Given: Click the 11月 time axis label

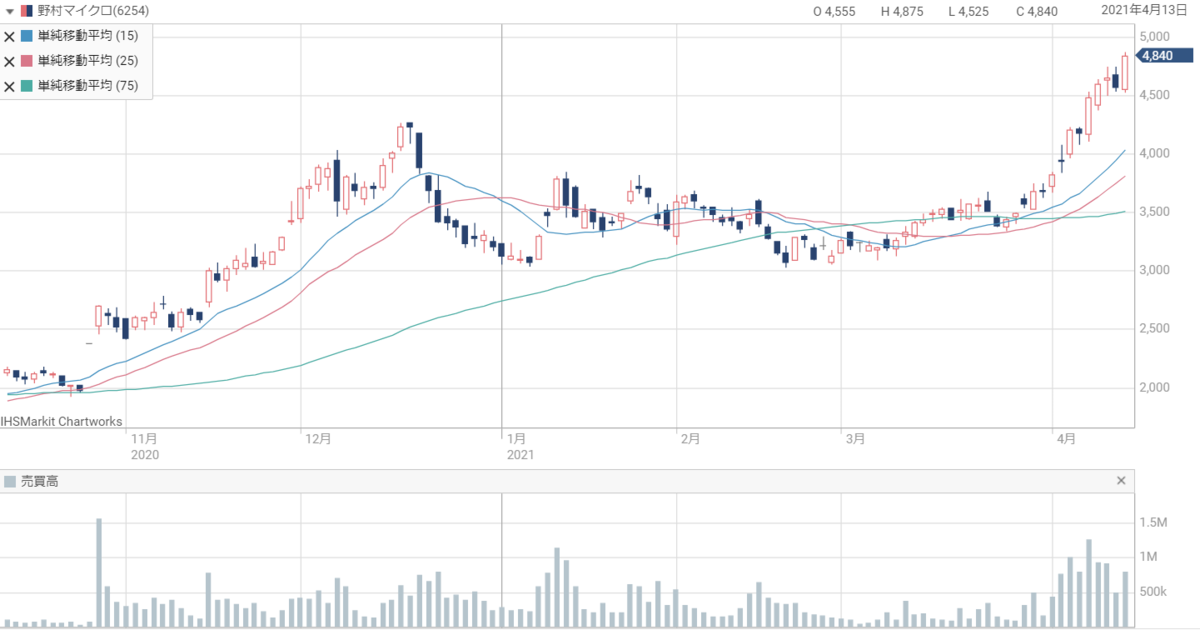Looking at the screenshot, I should (144, 438).
